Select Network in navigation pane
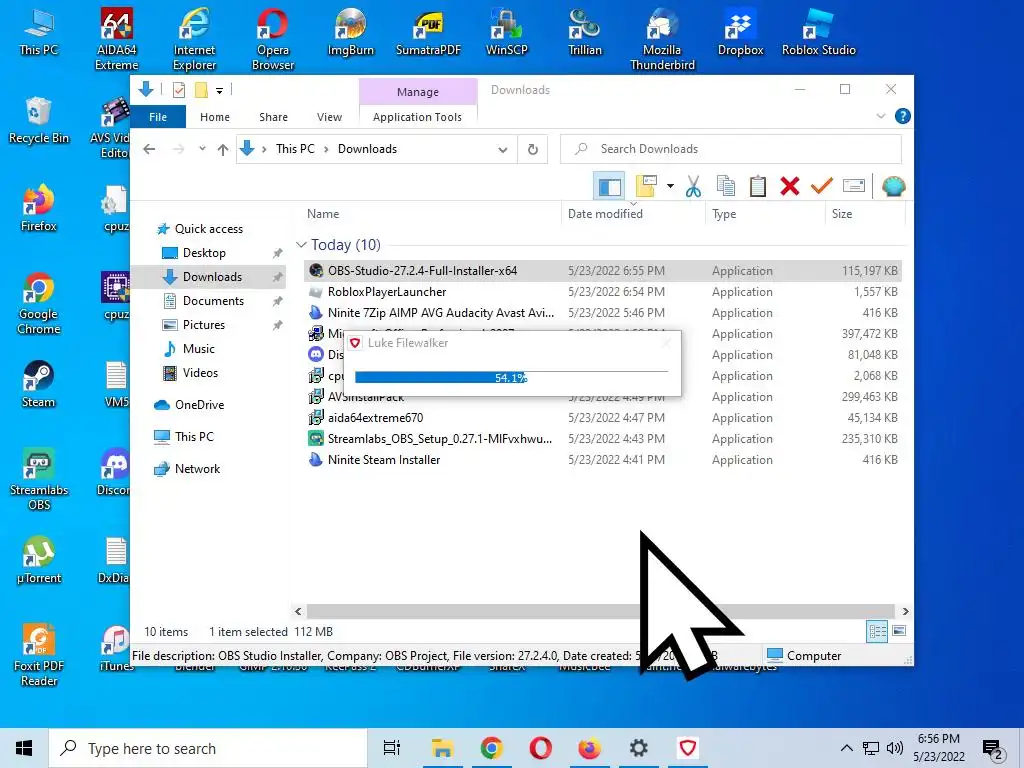 197,469
